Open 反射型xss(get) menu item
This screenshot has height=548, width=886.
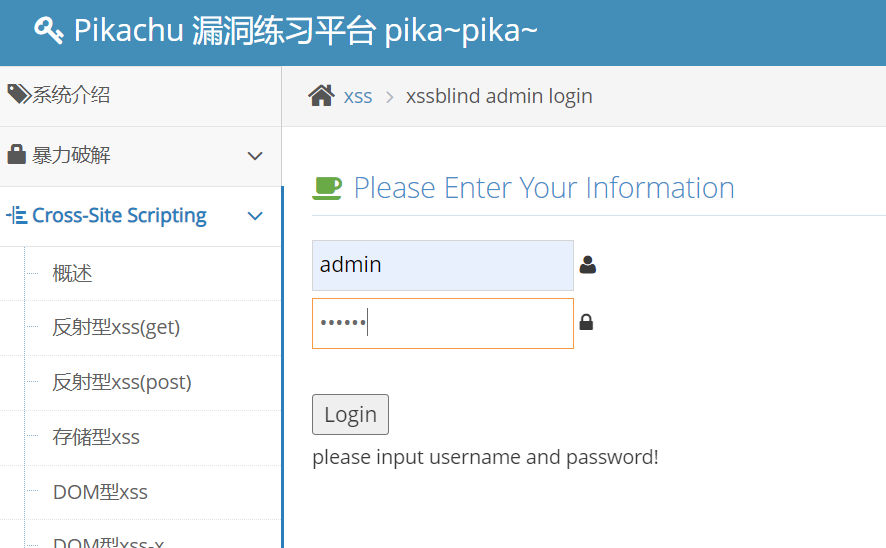116,327
